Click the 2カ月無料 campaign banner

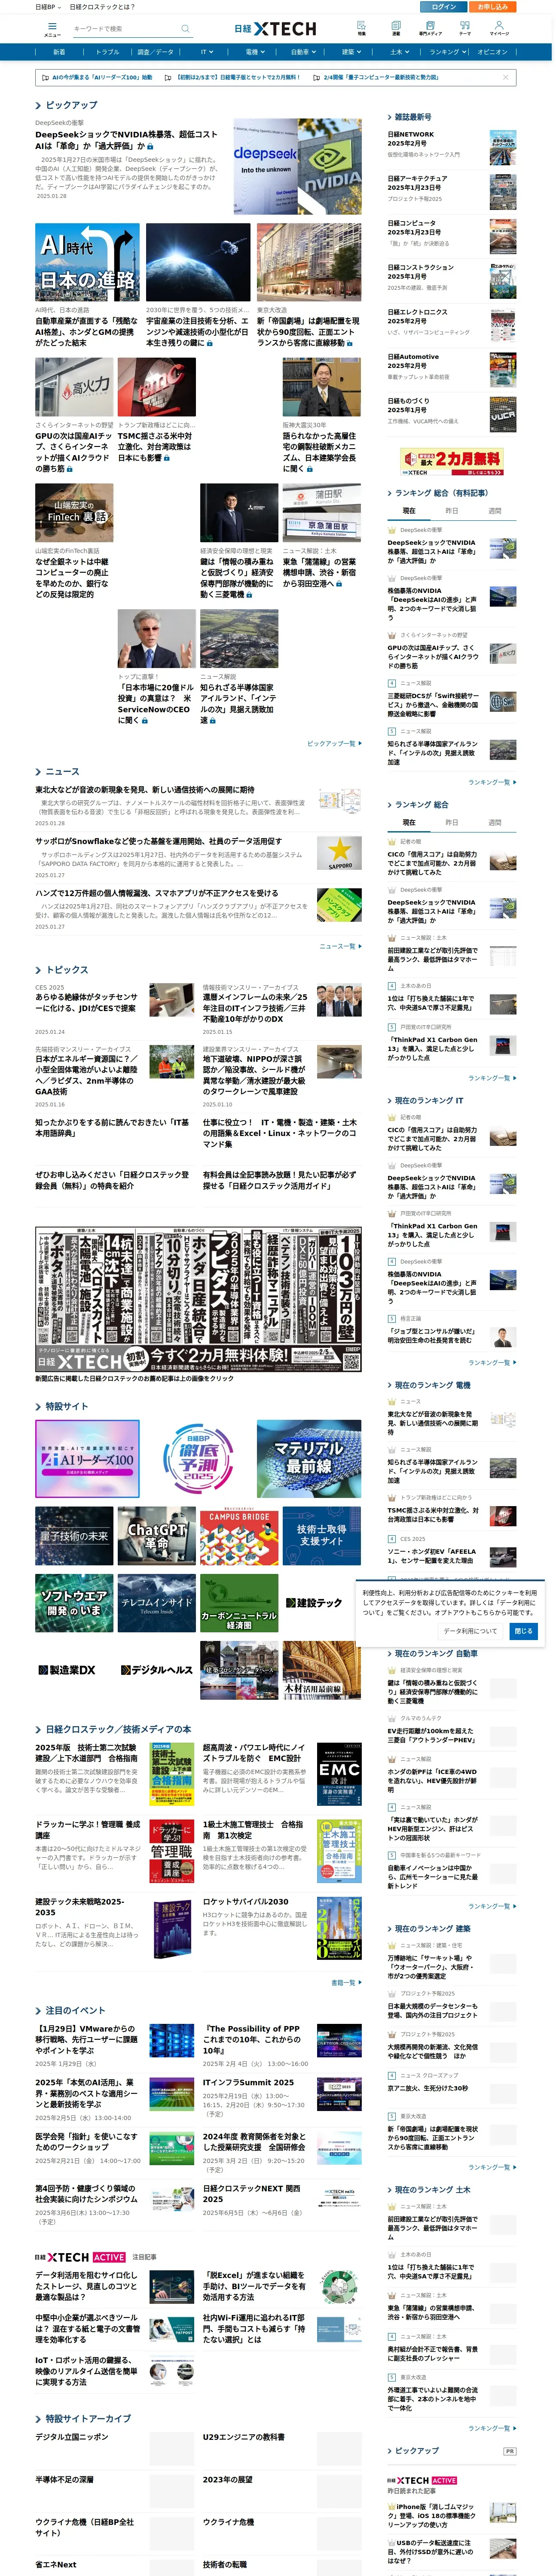452,462
